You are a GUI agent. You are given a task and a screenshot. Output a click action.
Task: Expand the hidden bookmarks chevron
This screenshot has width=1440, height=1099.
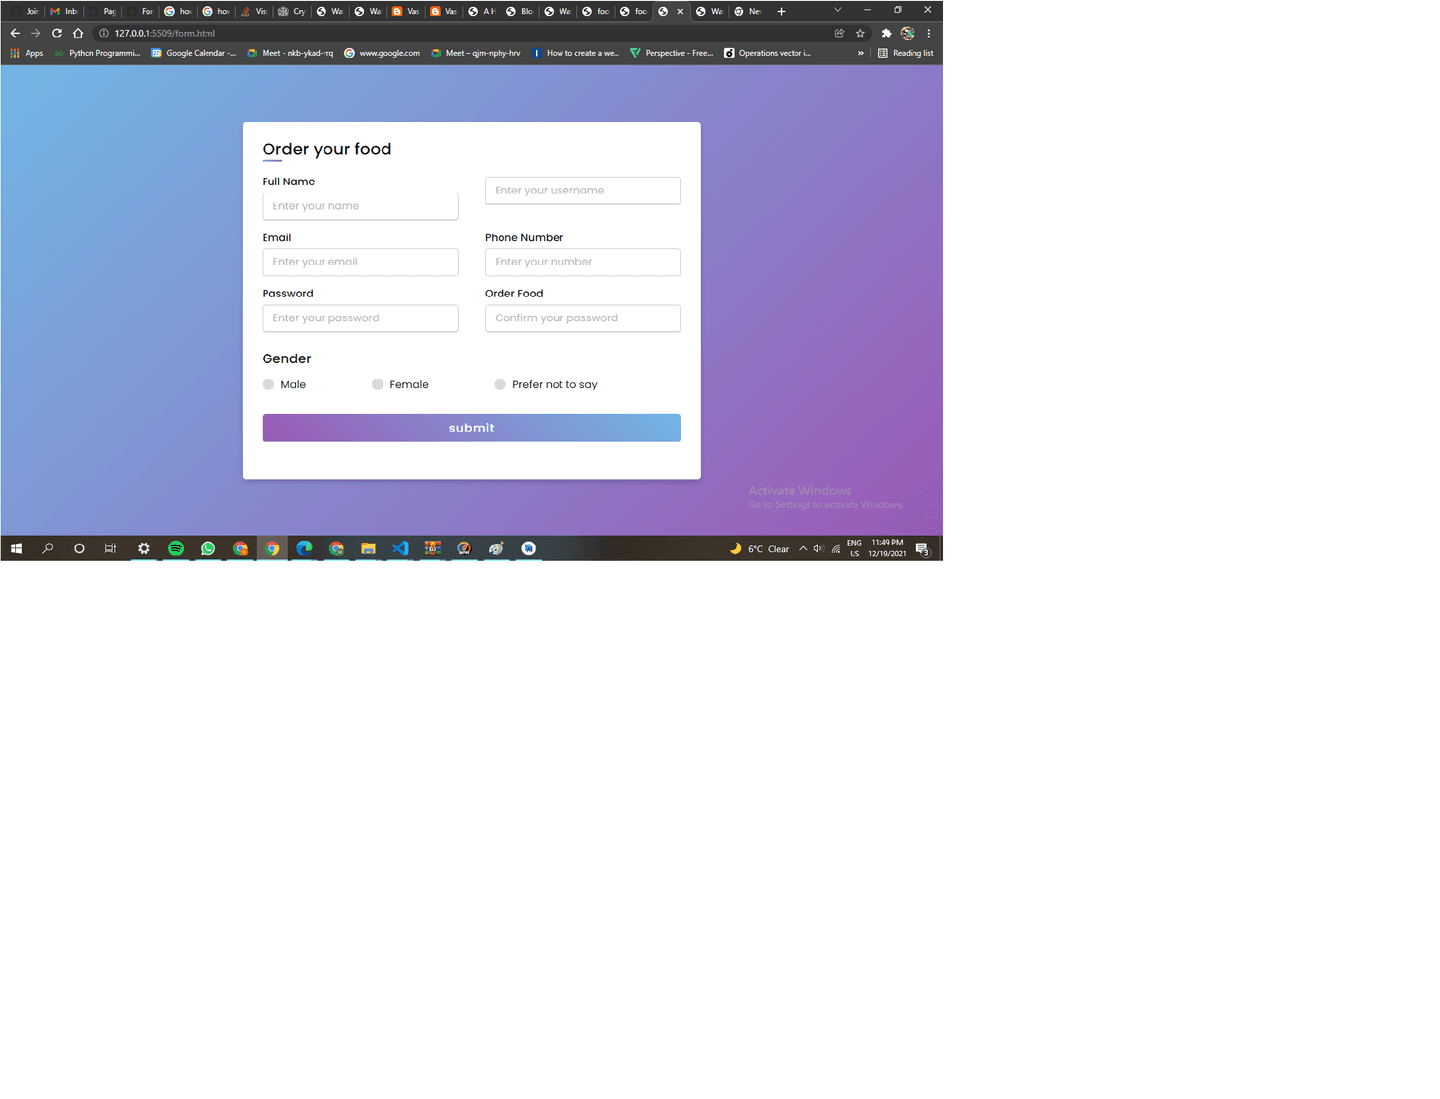[x=860, y=53]
